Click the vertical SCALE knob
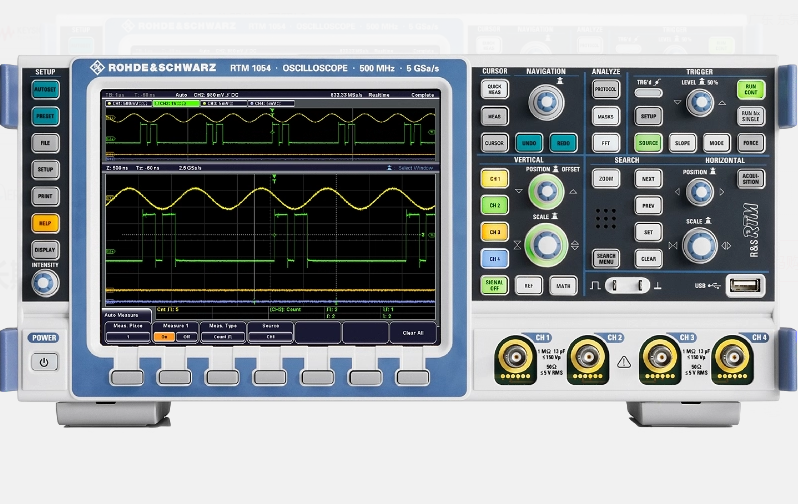This screenshot has height=504, width=798. tap(546, 245)
